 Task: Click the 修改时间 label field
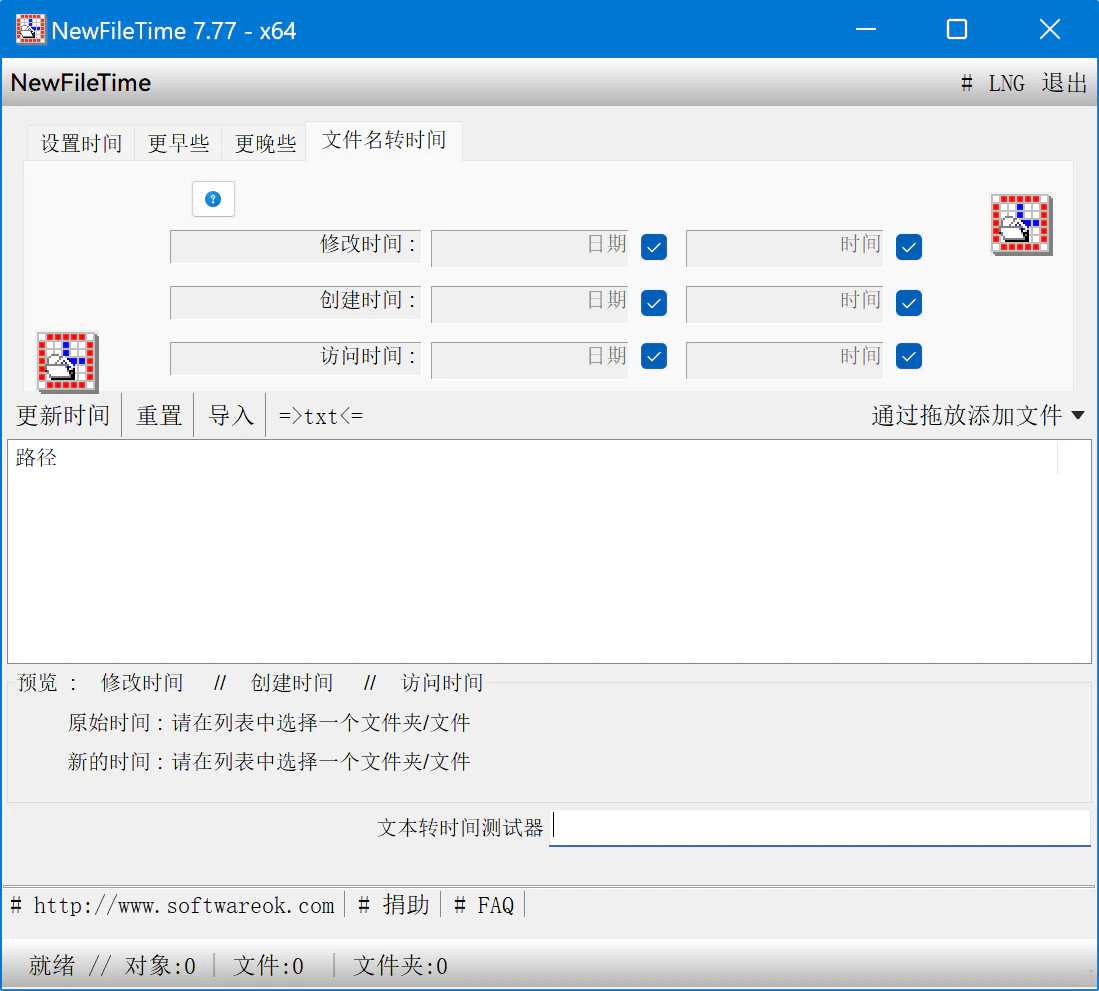(x=295, y=246)
